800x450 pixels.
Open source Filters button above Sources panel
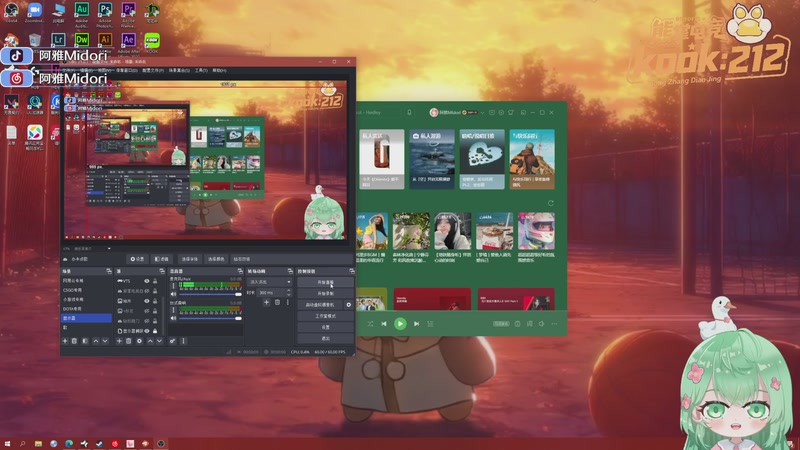[162, 259]
